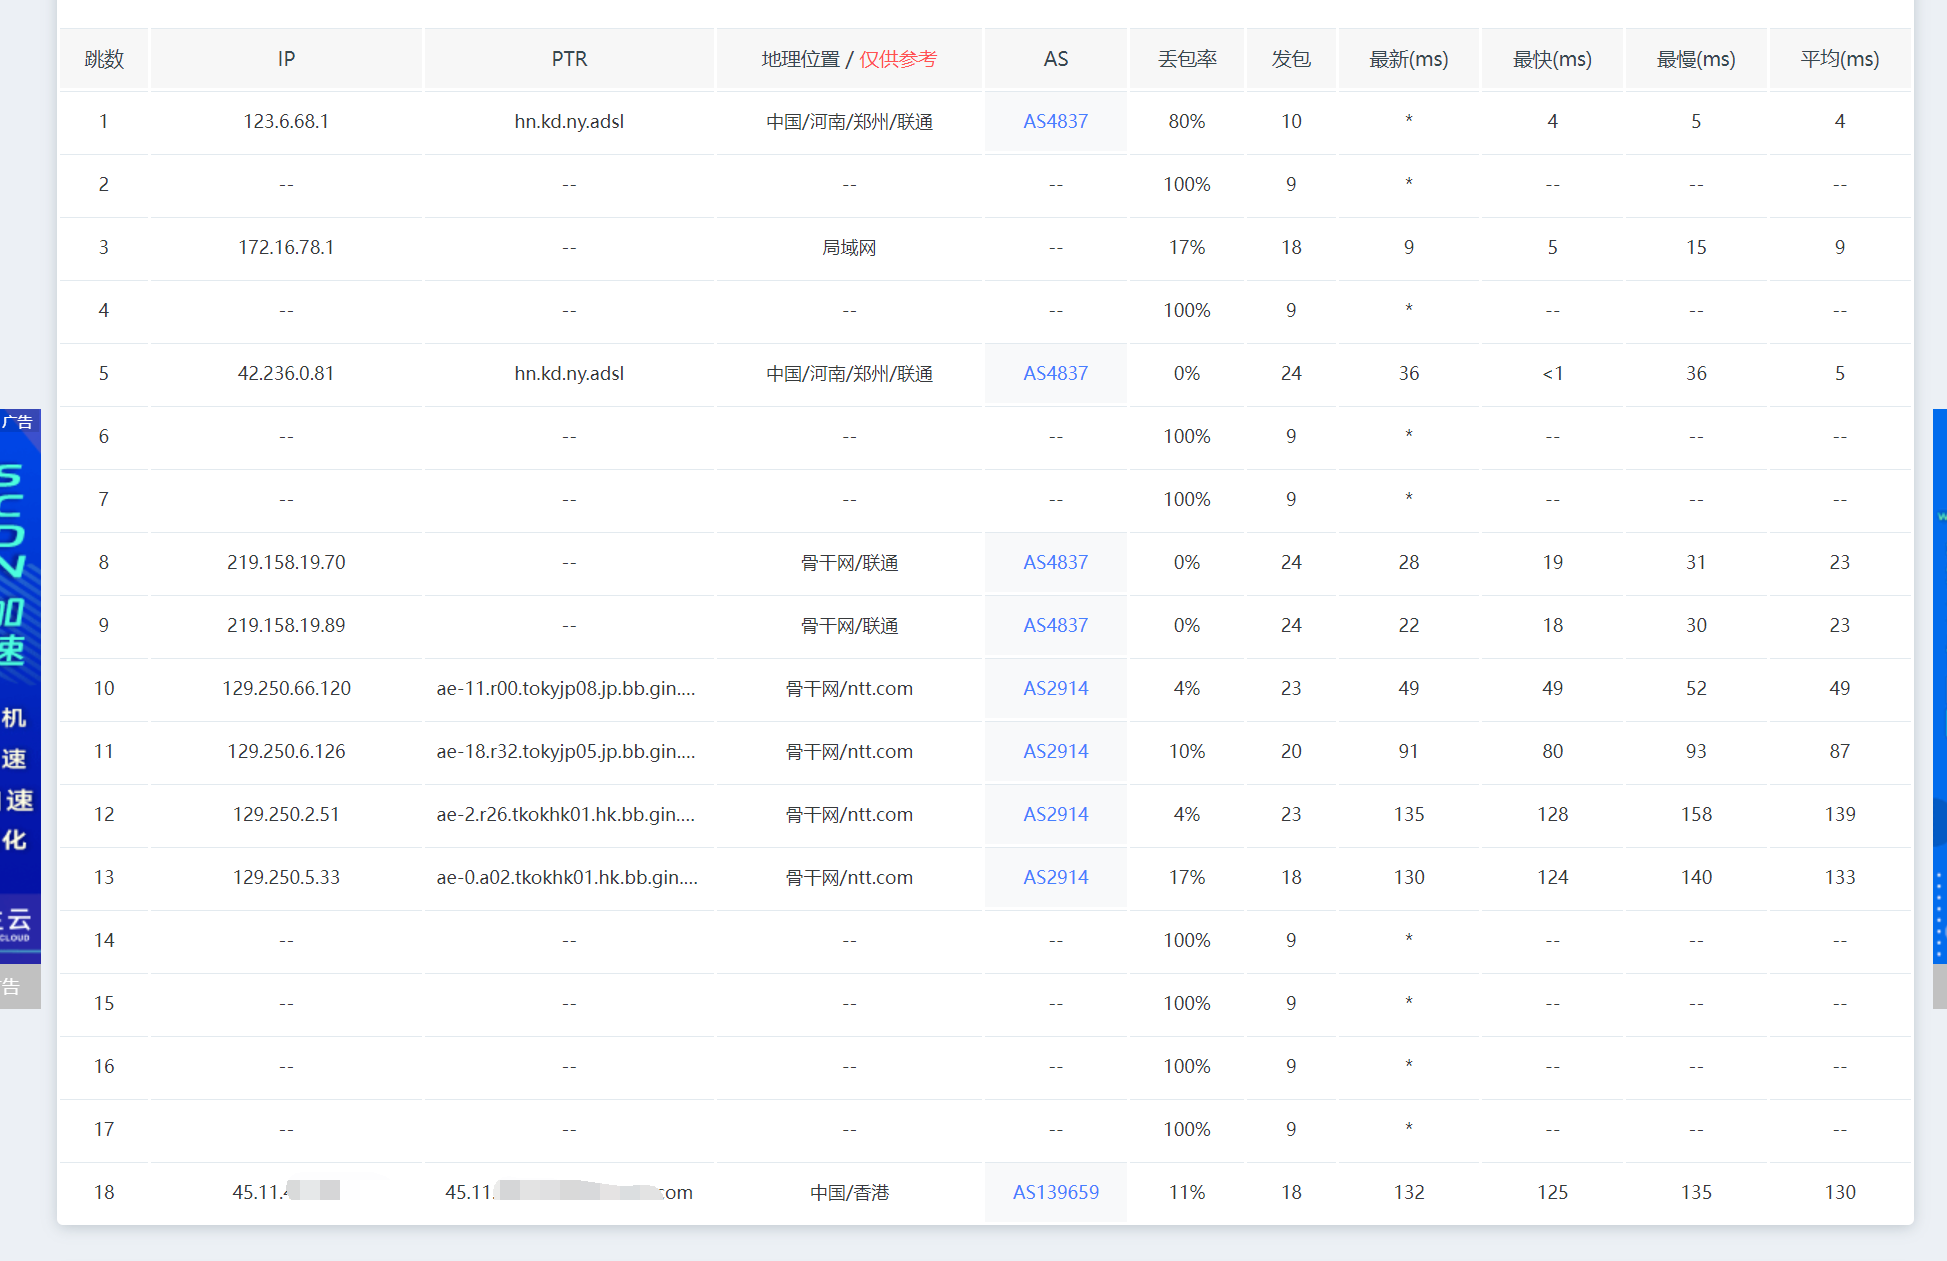The image size is (1947, 1261).
Task: Click AS2914 link for 129.250.5.33
Action: [1055, 877]
